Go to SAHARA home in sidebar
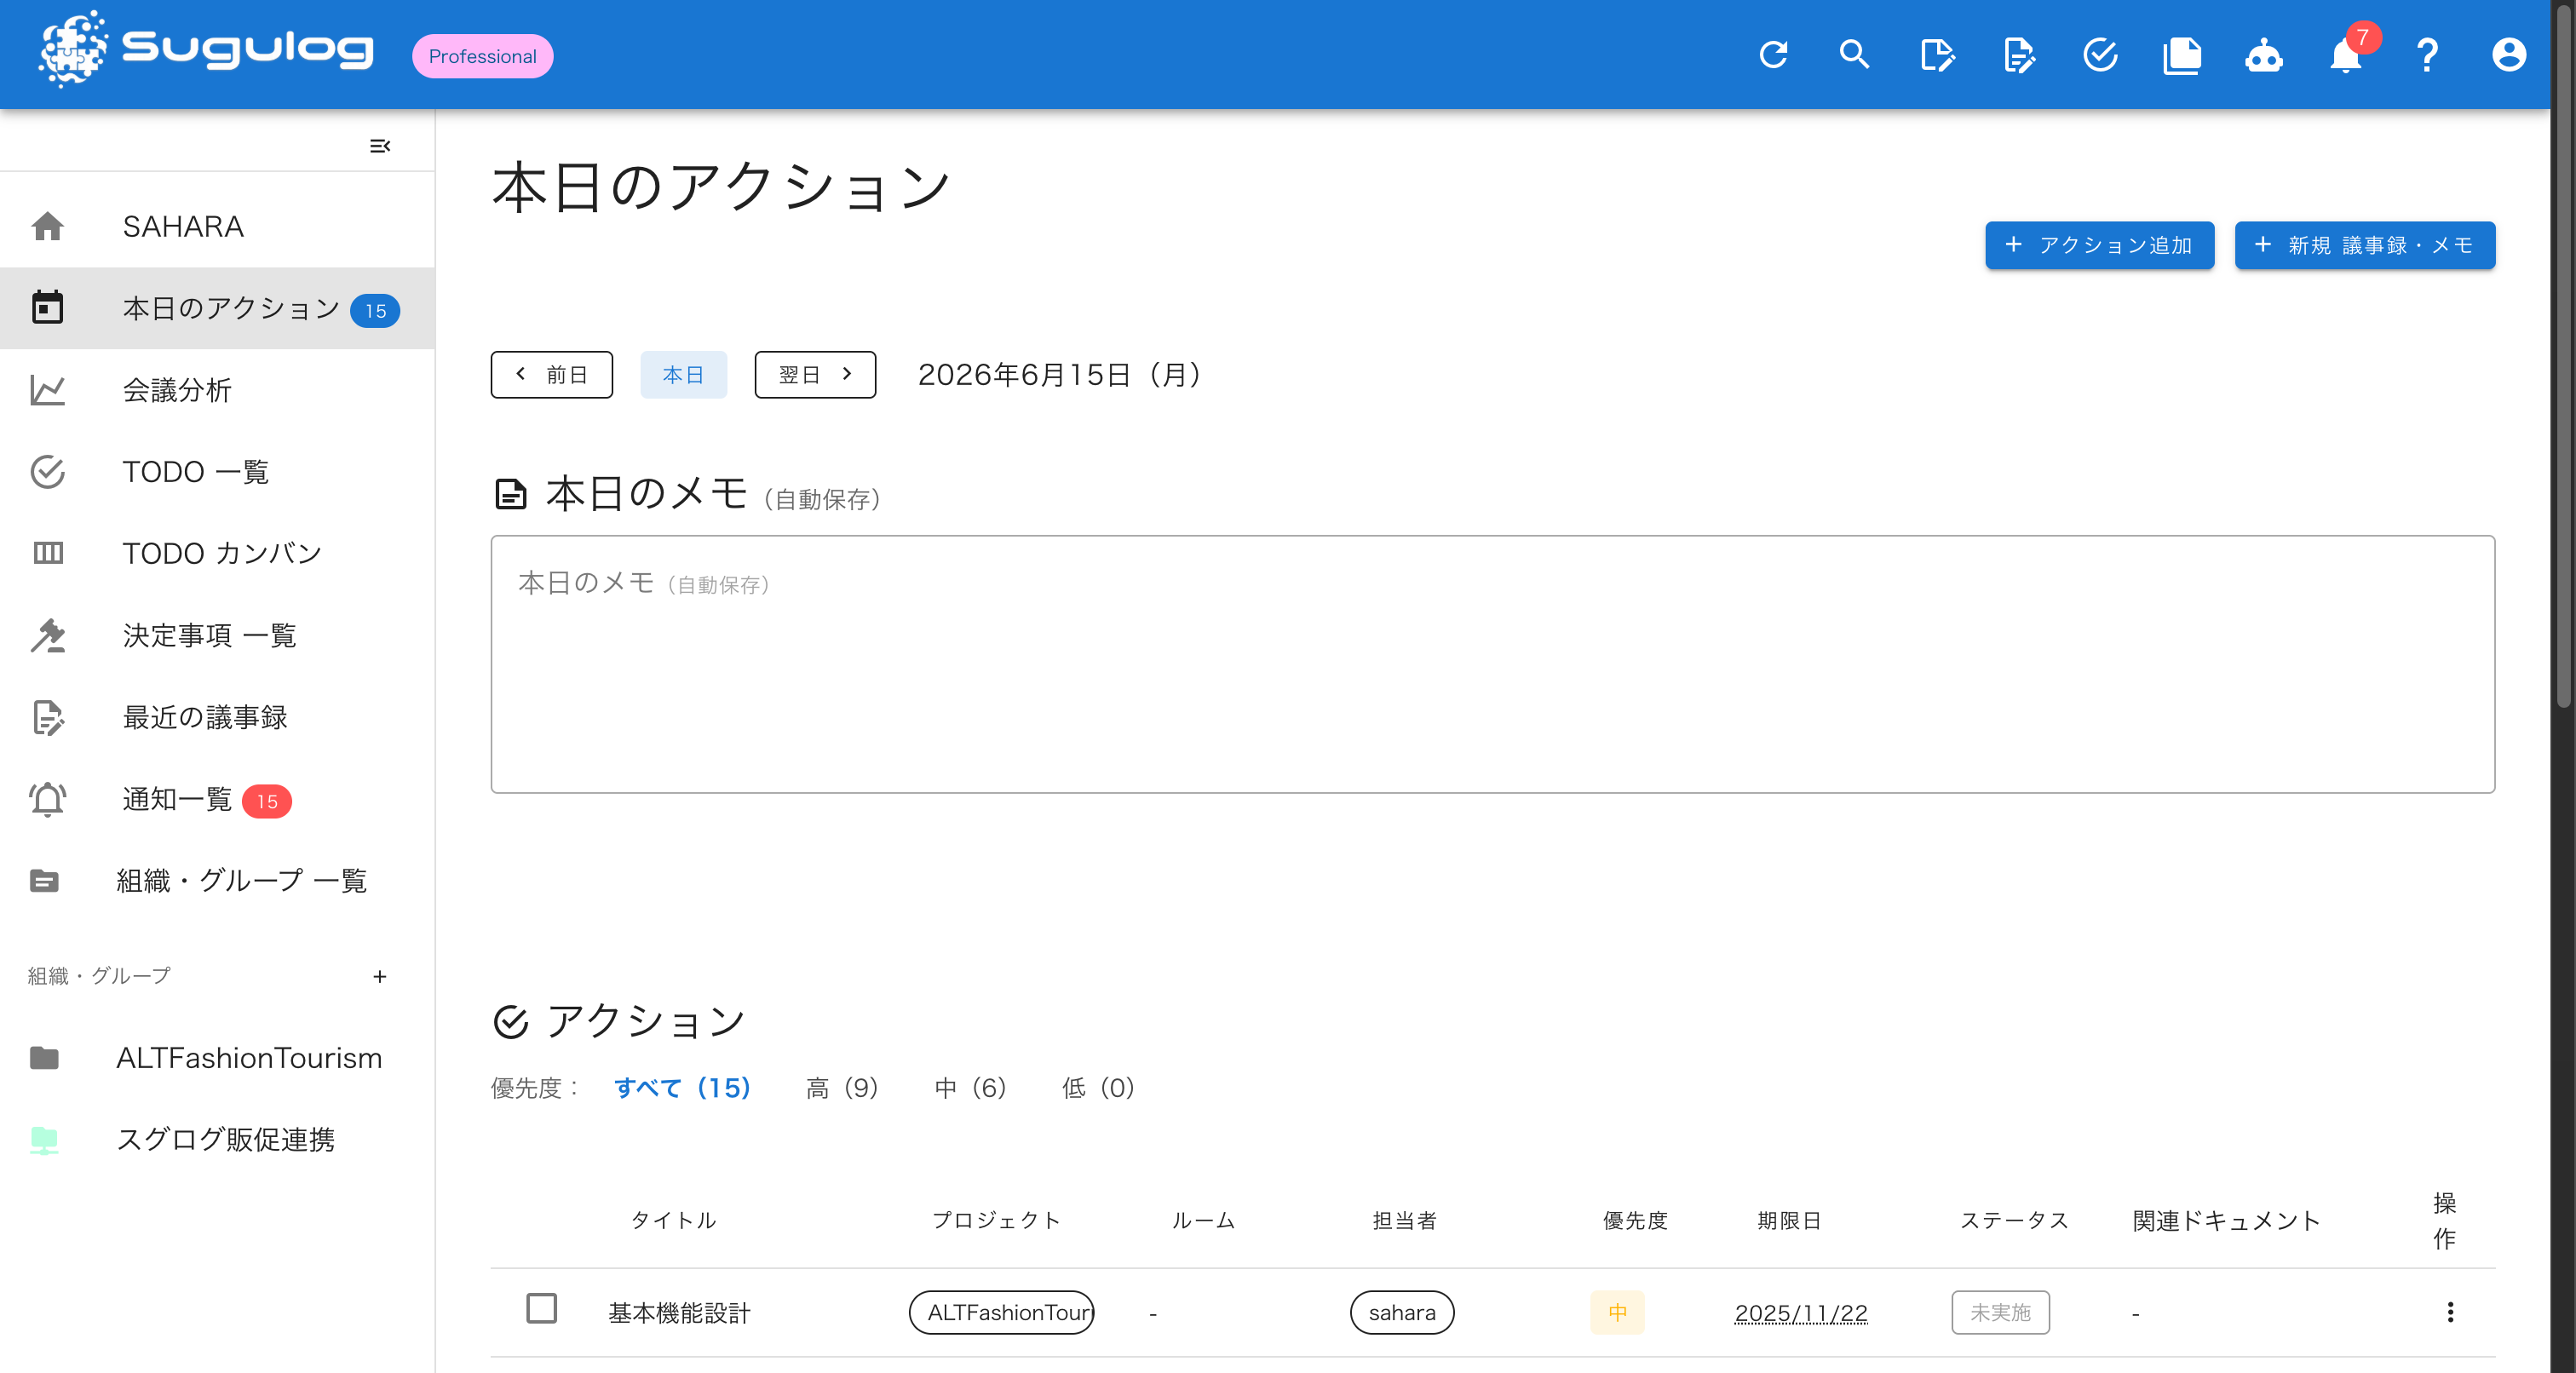 click(217, 227)
